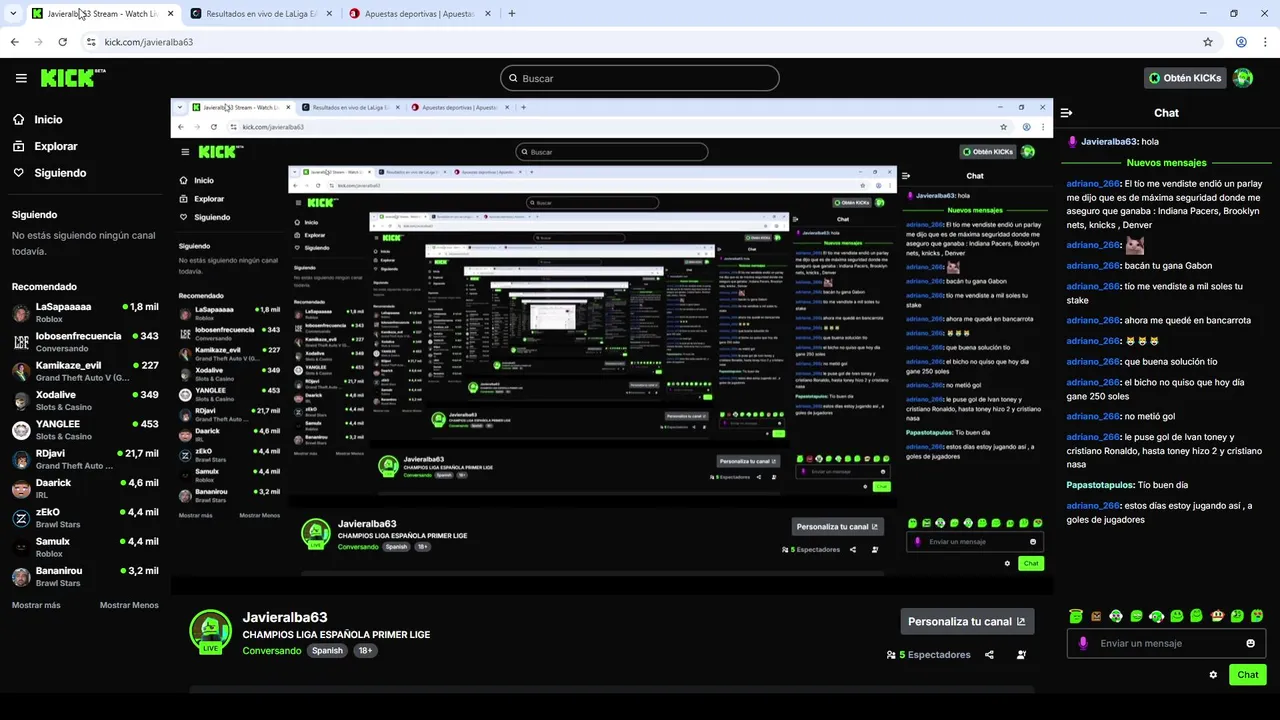Click the profile avatar next to Obtén KICKs
1280x720 pixels.
[1243, 78]
